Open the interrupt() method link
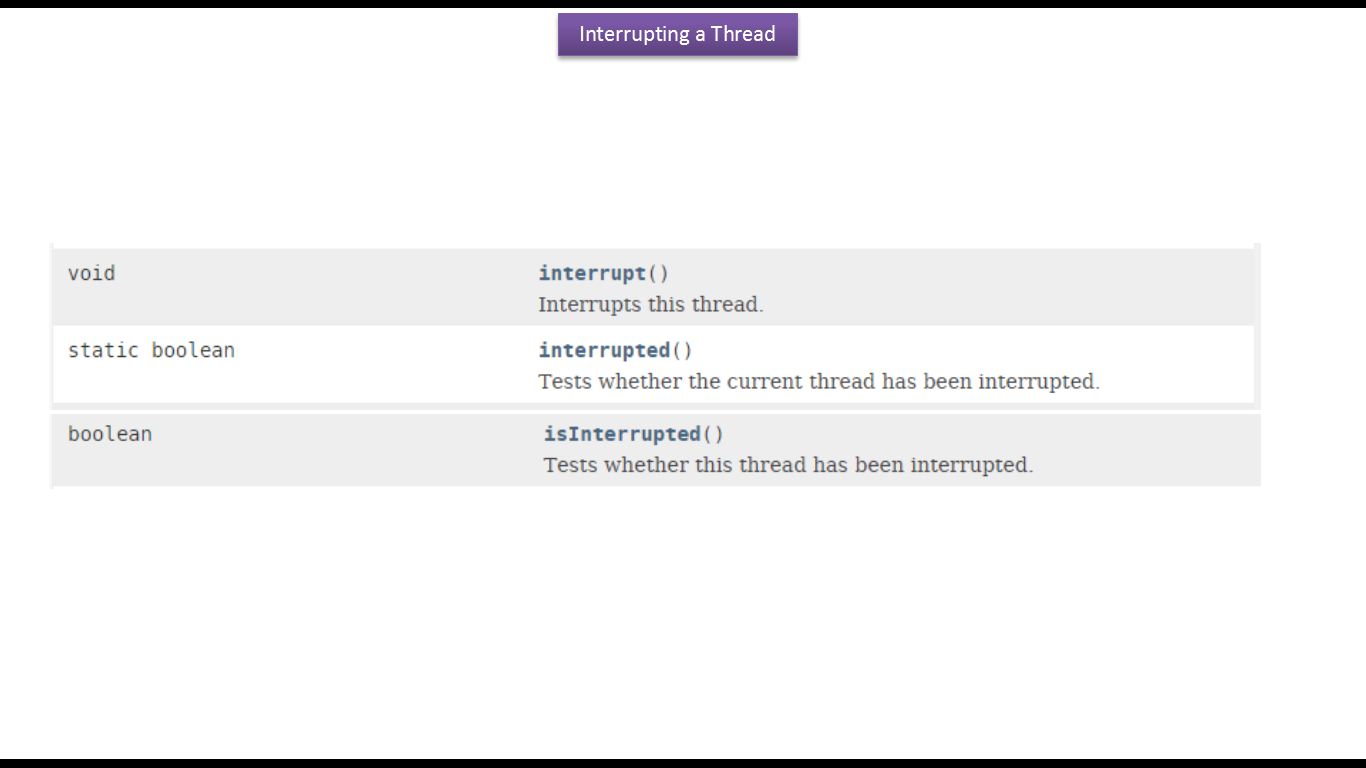The height and width of the screenshot is (768, 1366). pyautogui.click(x=592, y=273)
